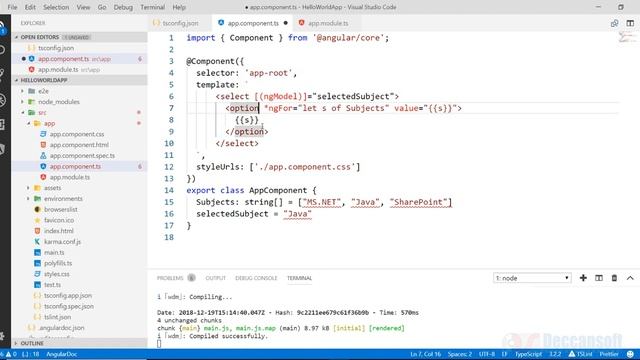Place cursor on line 16 selectedSubject
The image size is (640, 360).
(232, 214)
